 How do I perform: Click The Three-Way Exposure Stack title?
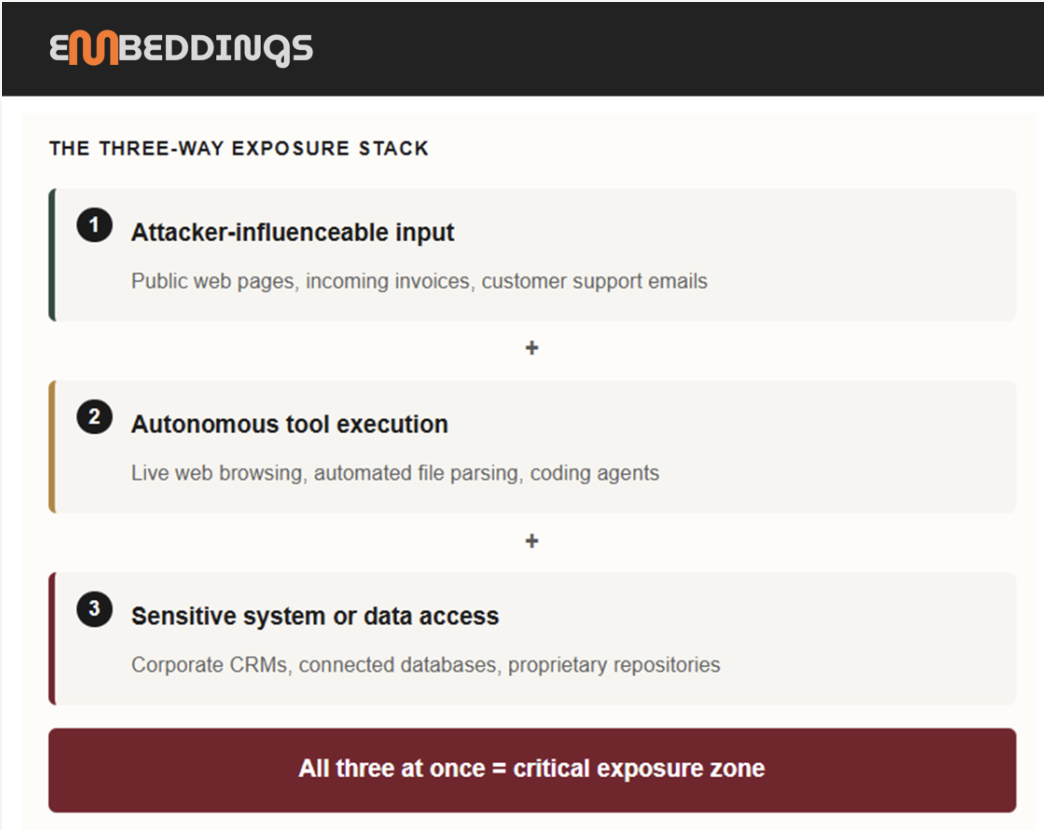coord(239,148)
